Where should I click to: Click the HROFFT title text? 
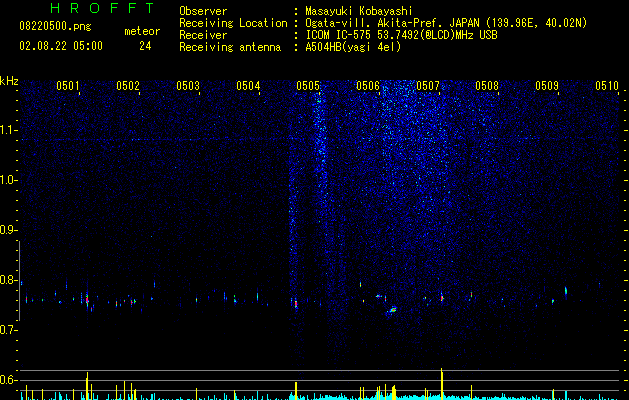click(102, 8)
